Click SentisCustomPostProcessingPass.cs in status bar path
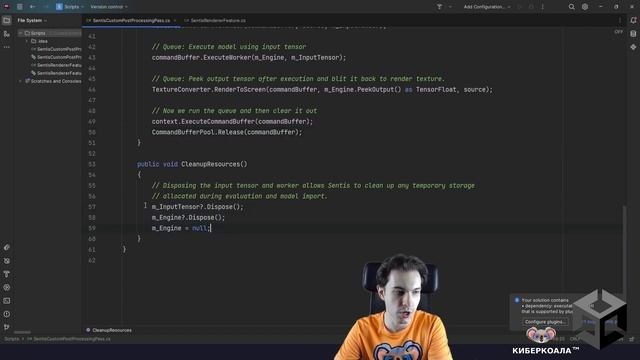Image resolution: width=640 pixels, height=360 pixels. point(69,339)
